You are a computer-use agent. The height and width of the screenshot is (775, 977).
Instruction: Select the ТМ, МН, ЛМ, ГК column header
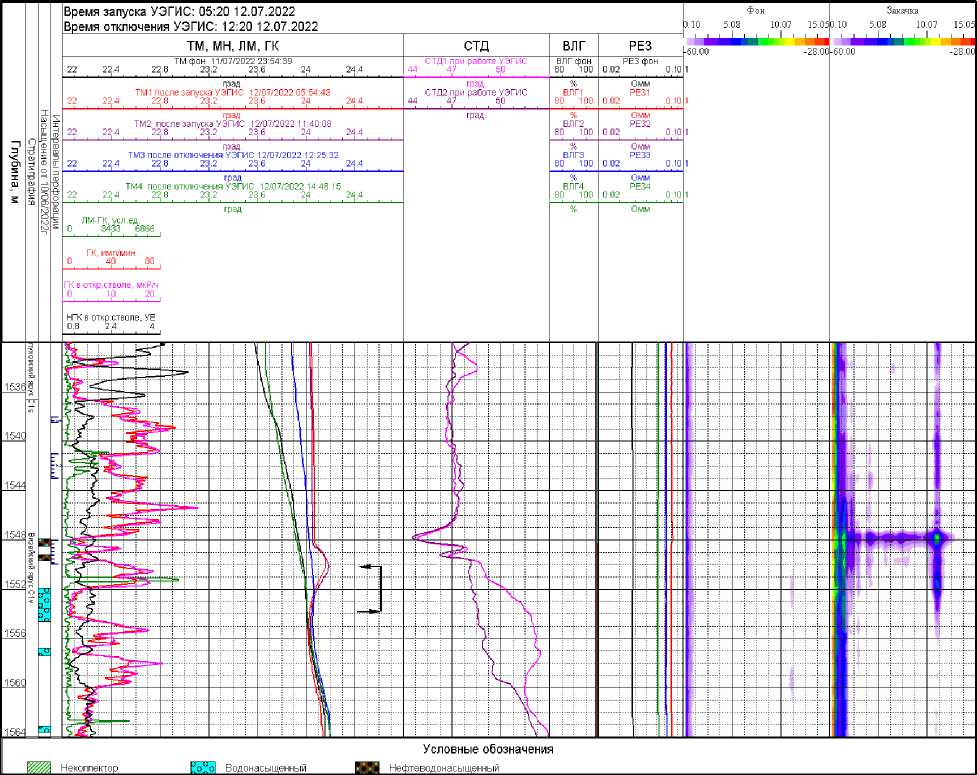click(232, 47)
